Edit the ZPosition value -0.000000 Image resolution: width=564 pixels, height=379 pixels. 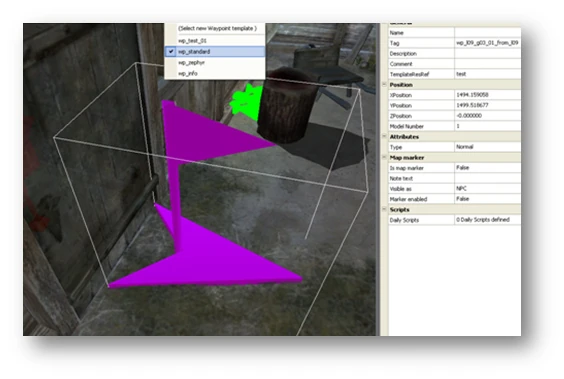487,116
